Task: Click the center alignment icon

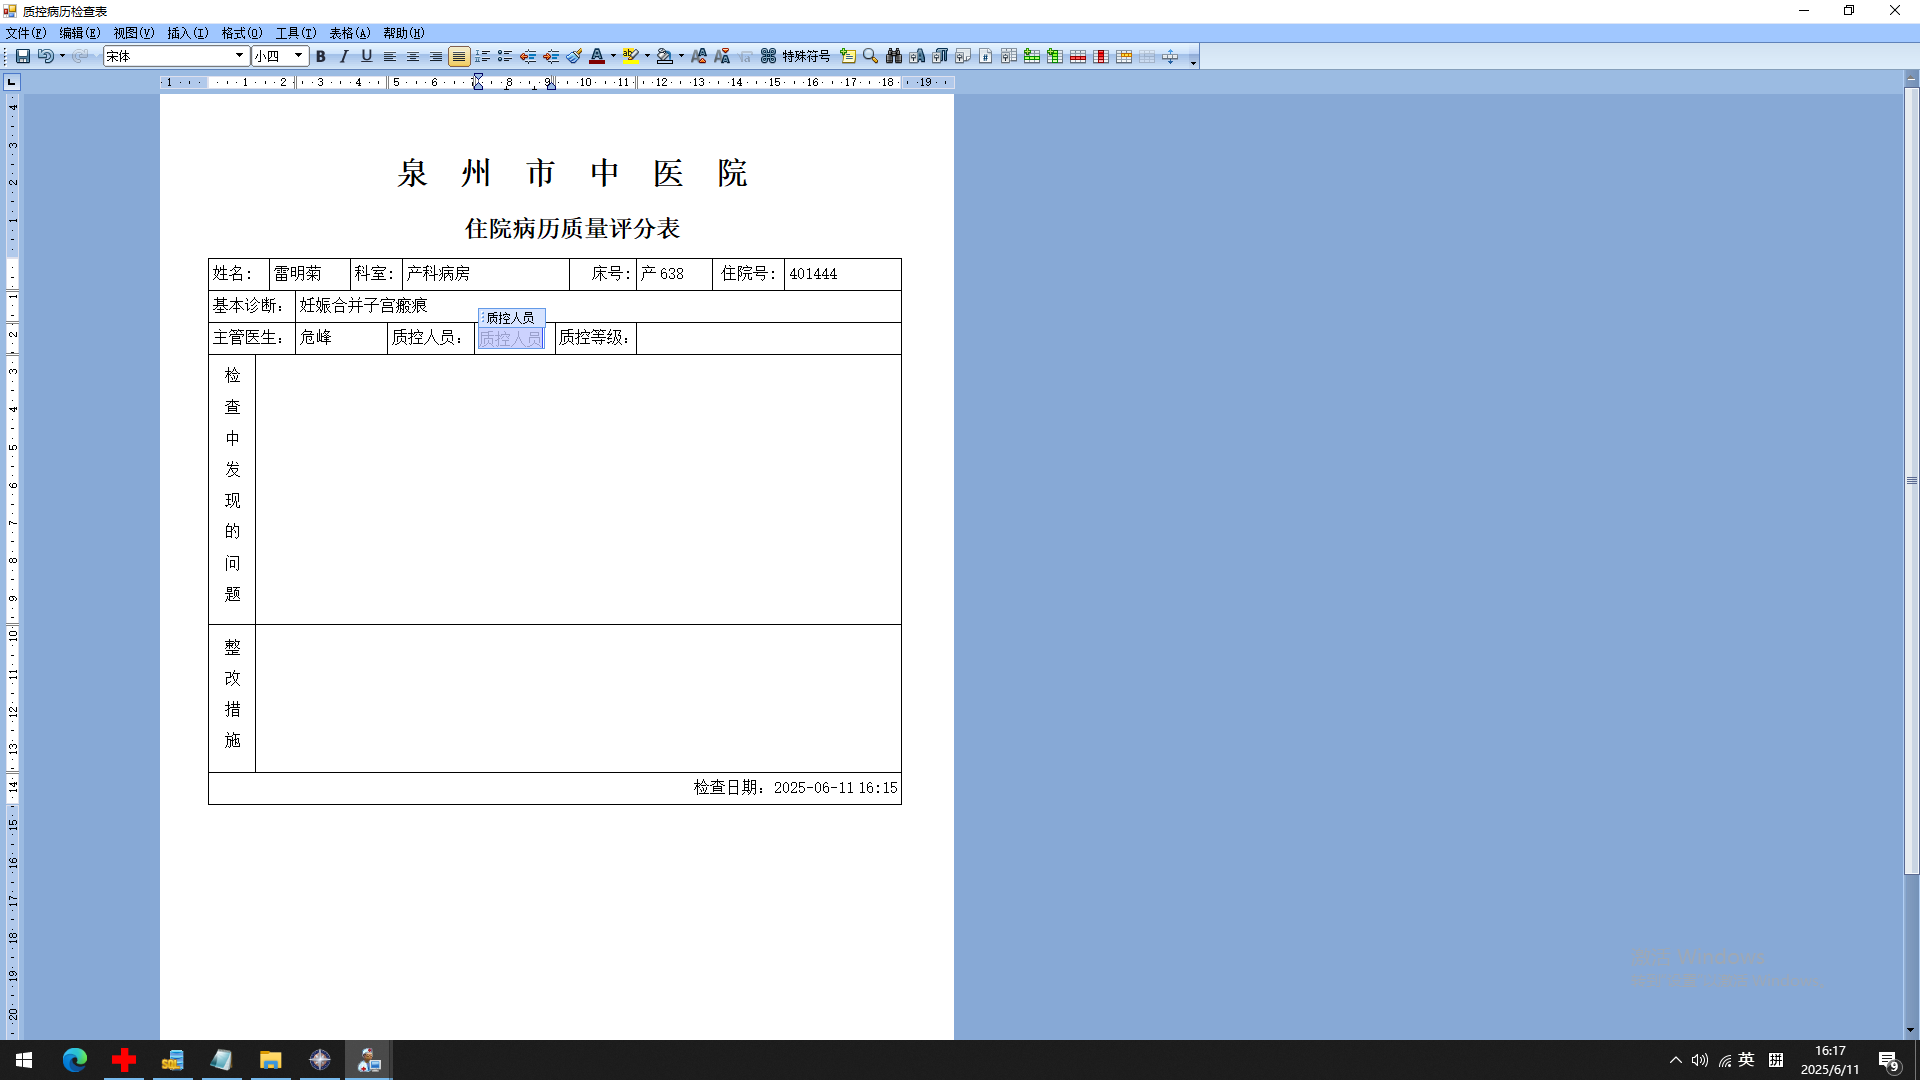Action: tap(413, 56)
